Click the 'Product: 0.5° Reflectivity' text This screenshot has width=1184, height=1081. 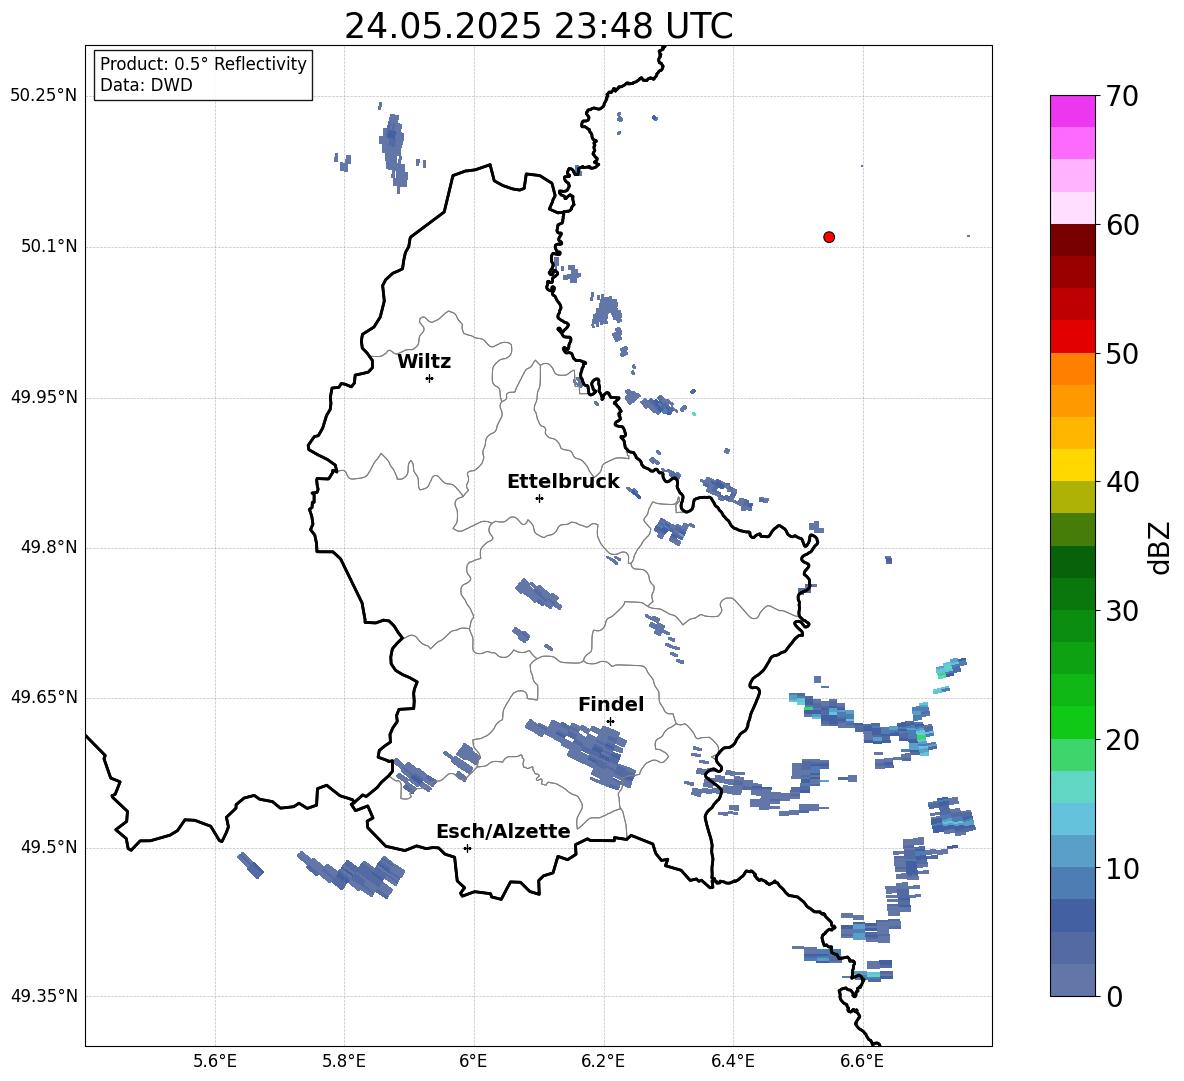203,64
